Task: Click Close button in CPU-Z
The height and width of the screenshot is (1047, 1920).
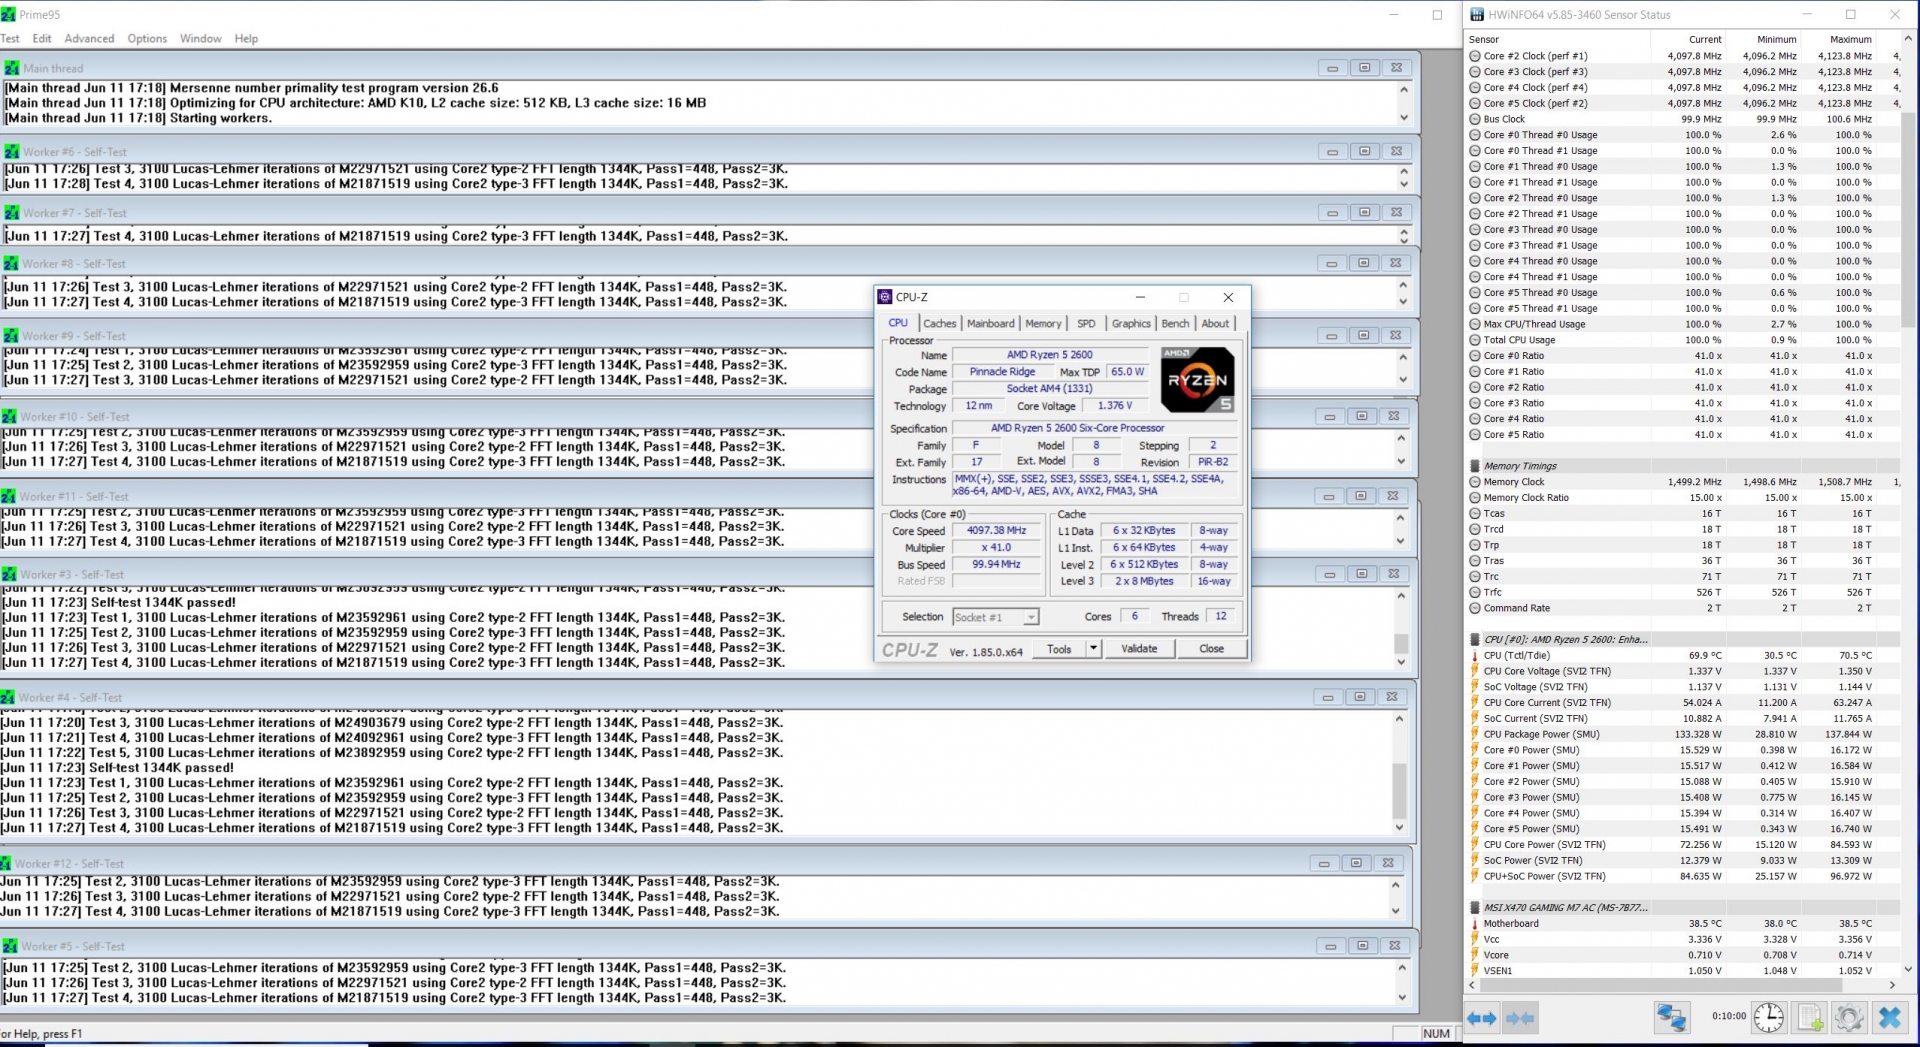Action: [x=1211, y=649]
